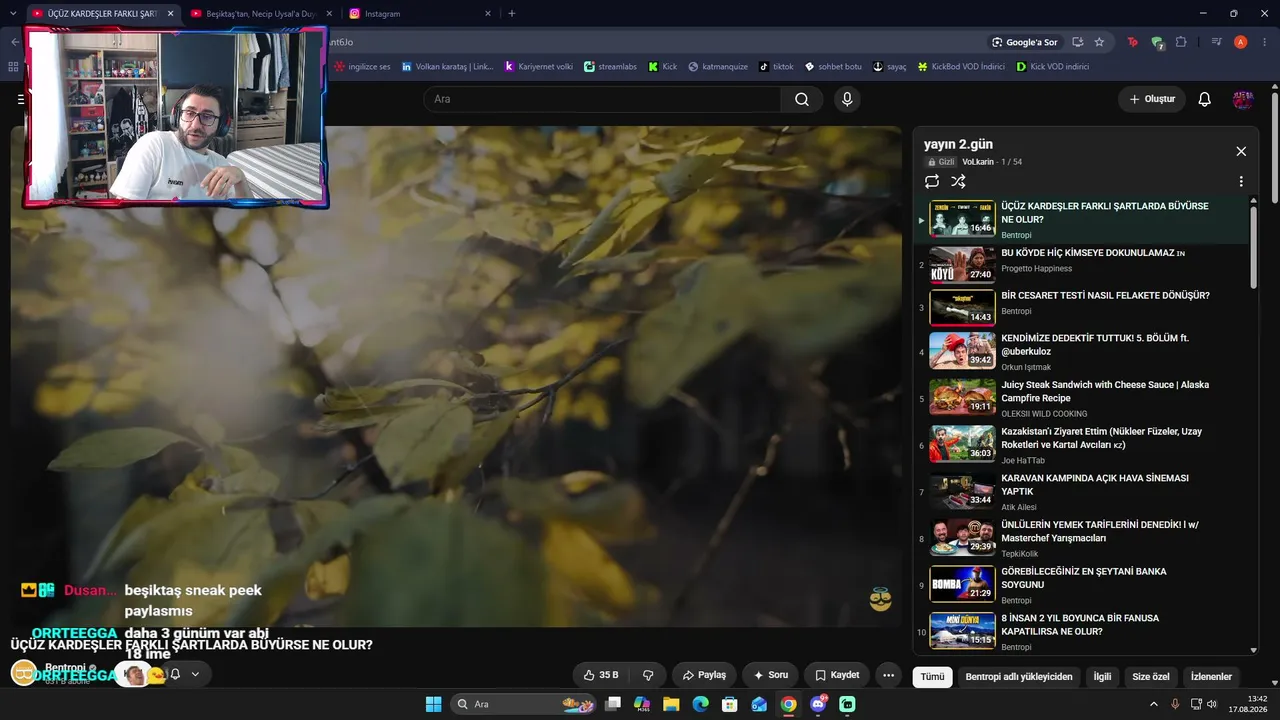
Task: Open more video actions (three dots)
Action: tap(888, 675)
